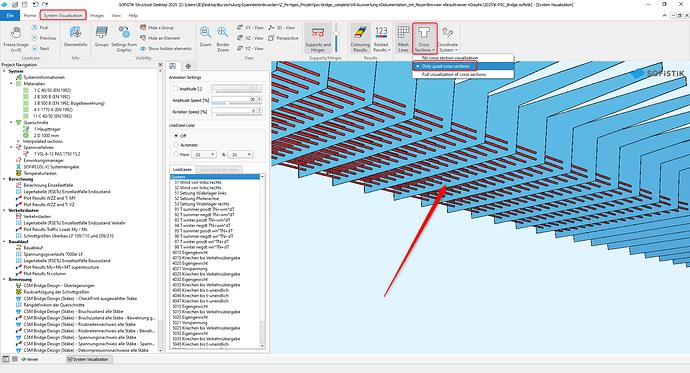Open the Home ribbon tab
Viewport: 690px width, 373px height.
[30, 15]
